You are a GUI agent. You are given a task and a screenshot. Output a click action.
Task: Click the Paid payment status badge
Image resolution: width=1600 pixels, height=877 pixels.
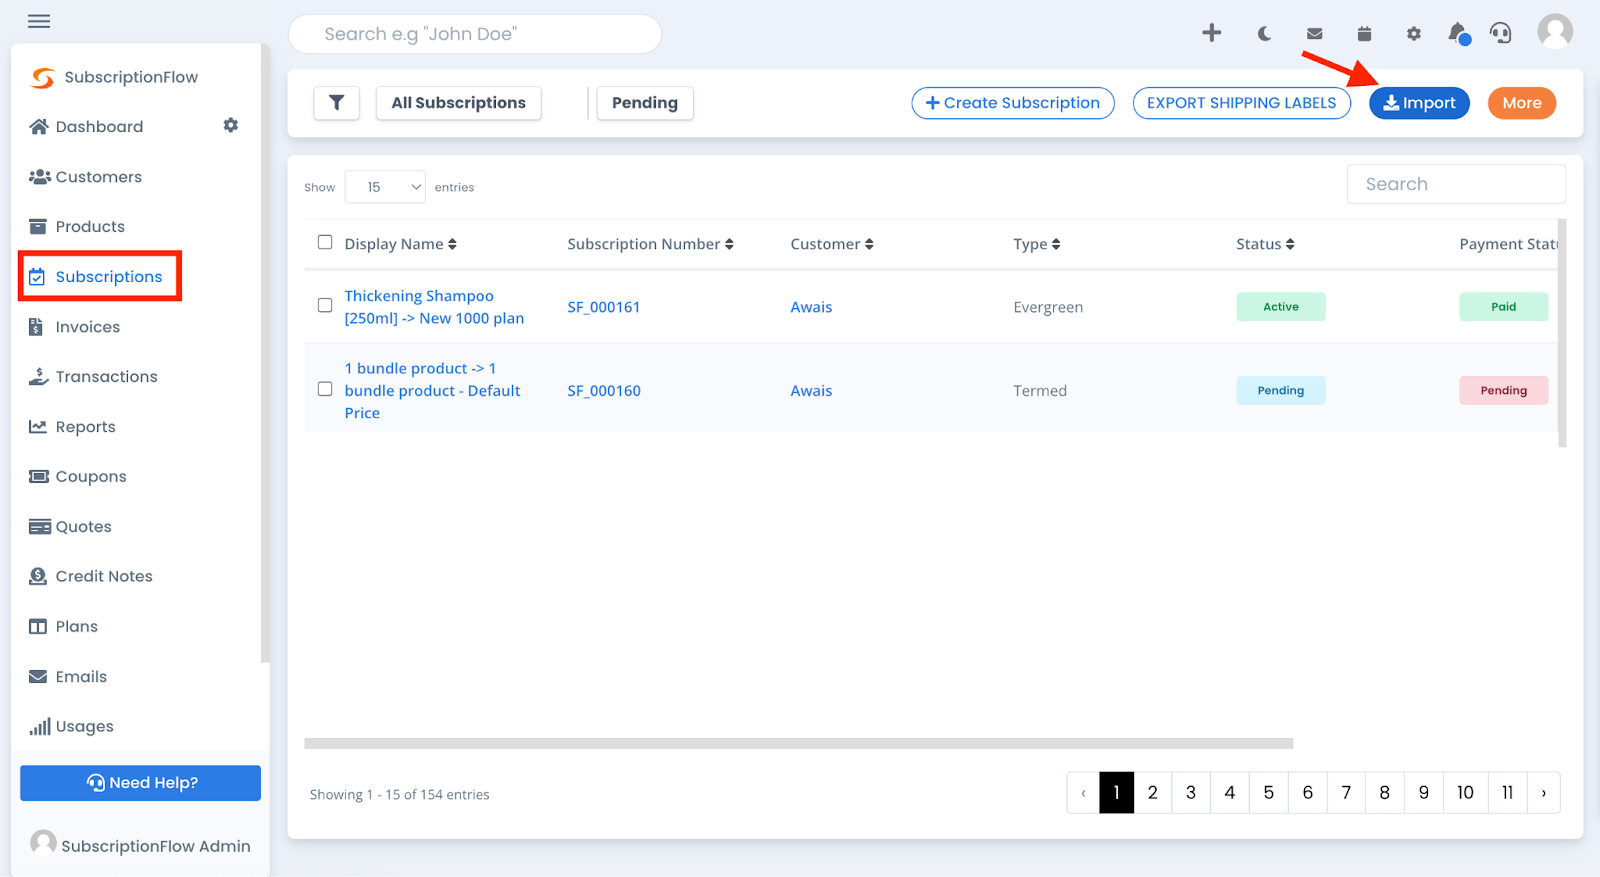(1504, 307)
